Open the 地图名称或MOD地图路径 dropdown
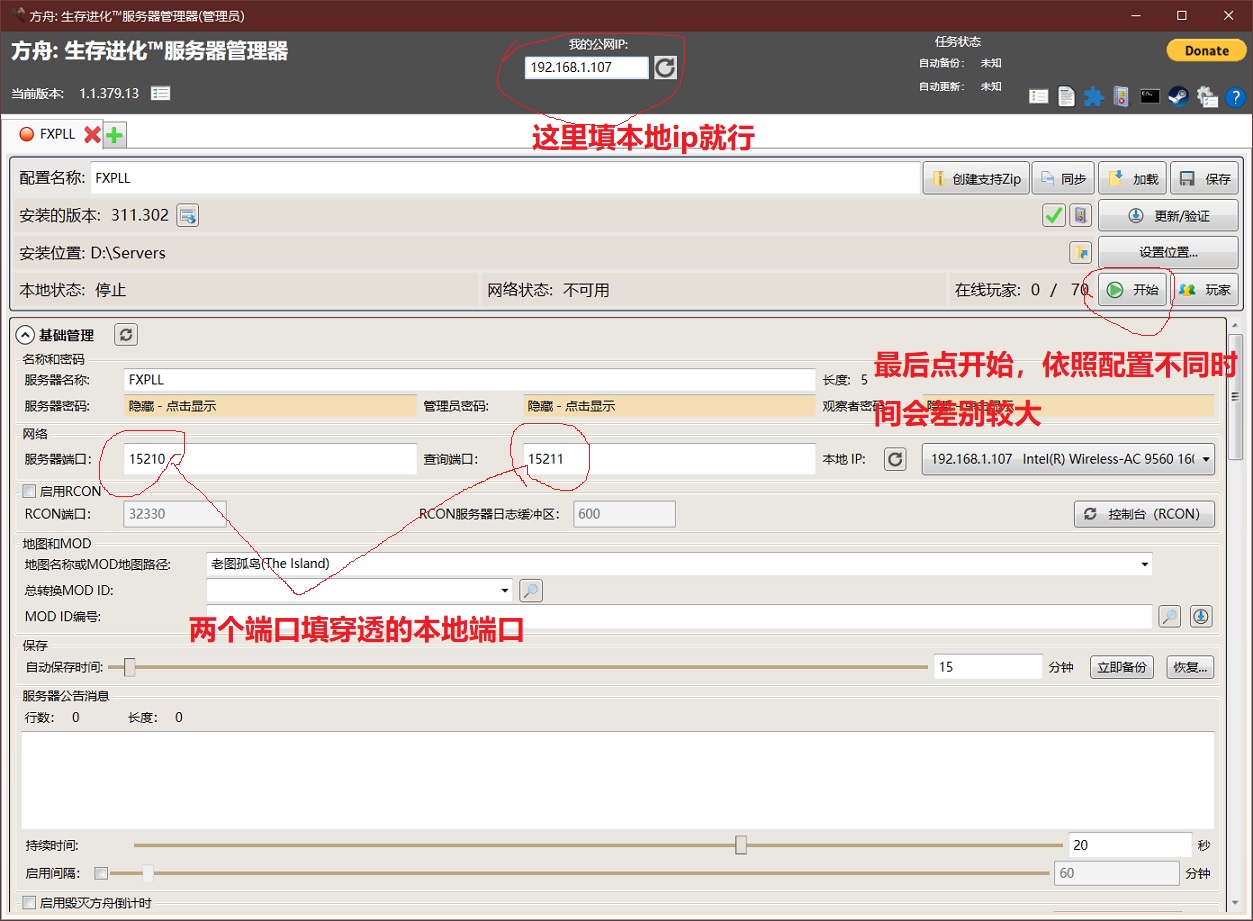 [679, 564]
